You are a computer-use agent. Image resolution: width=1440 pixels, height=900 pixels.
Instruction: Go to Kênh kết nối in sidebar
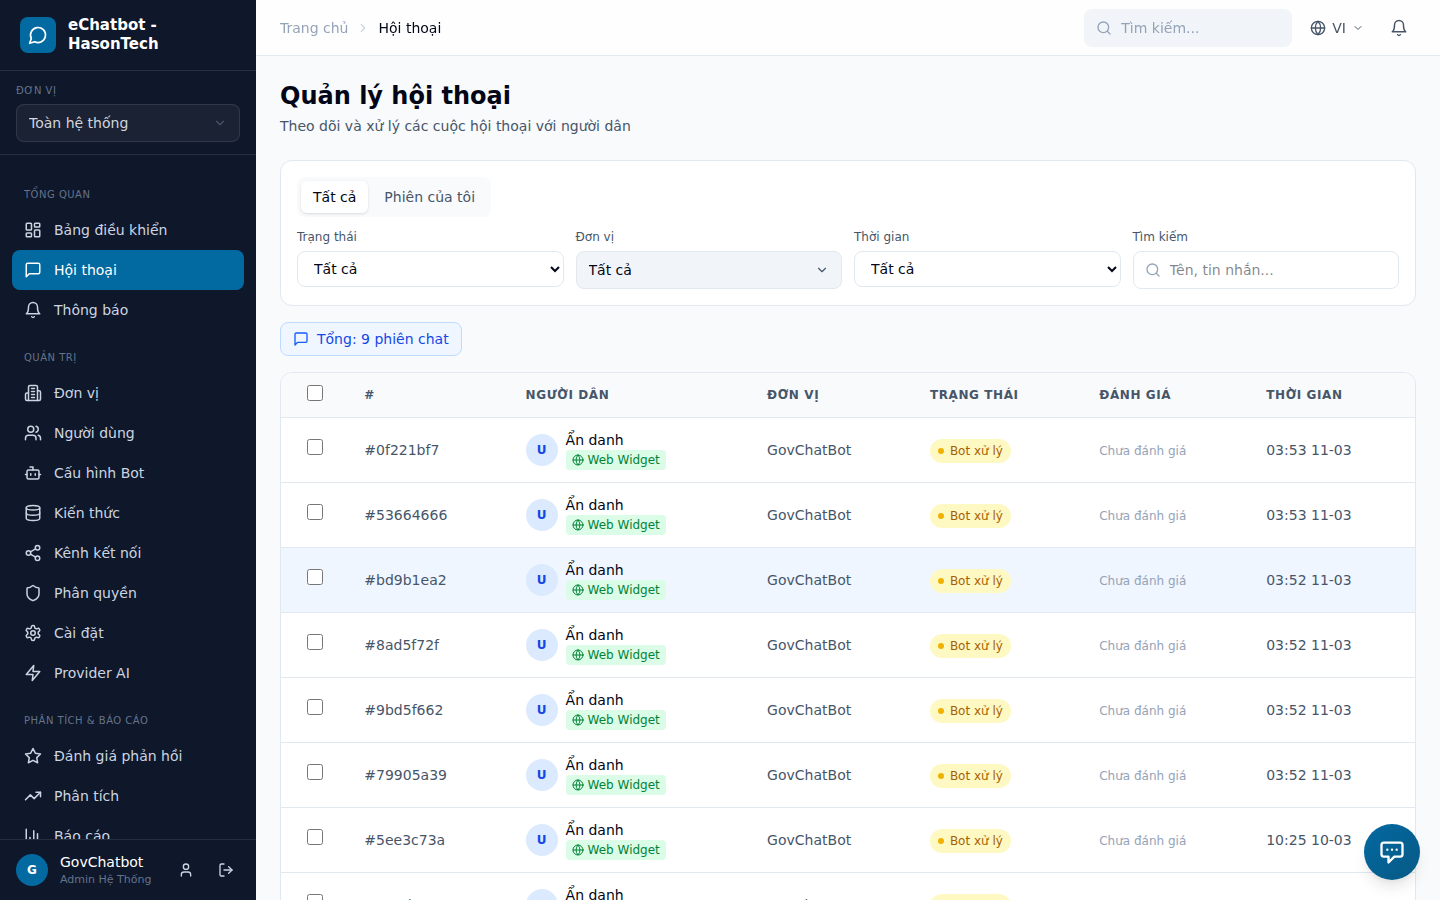pos(97,553)
